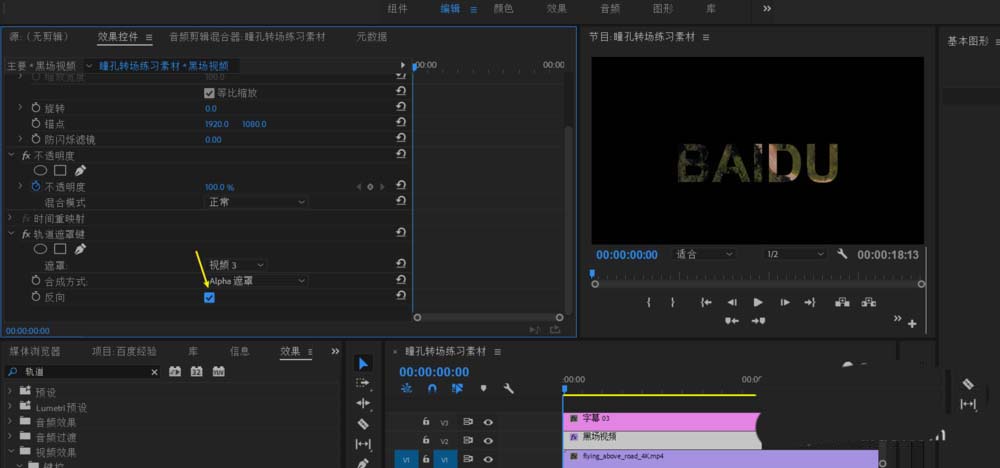This screenshot has width=1000, height=468.
Task: Switch to the 颜色 workspace tab
Action: [x=503, y=8]
